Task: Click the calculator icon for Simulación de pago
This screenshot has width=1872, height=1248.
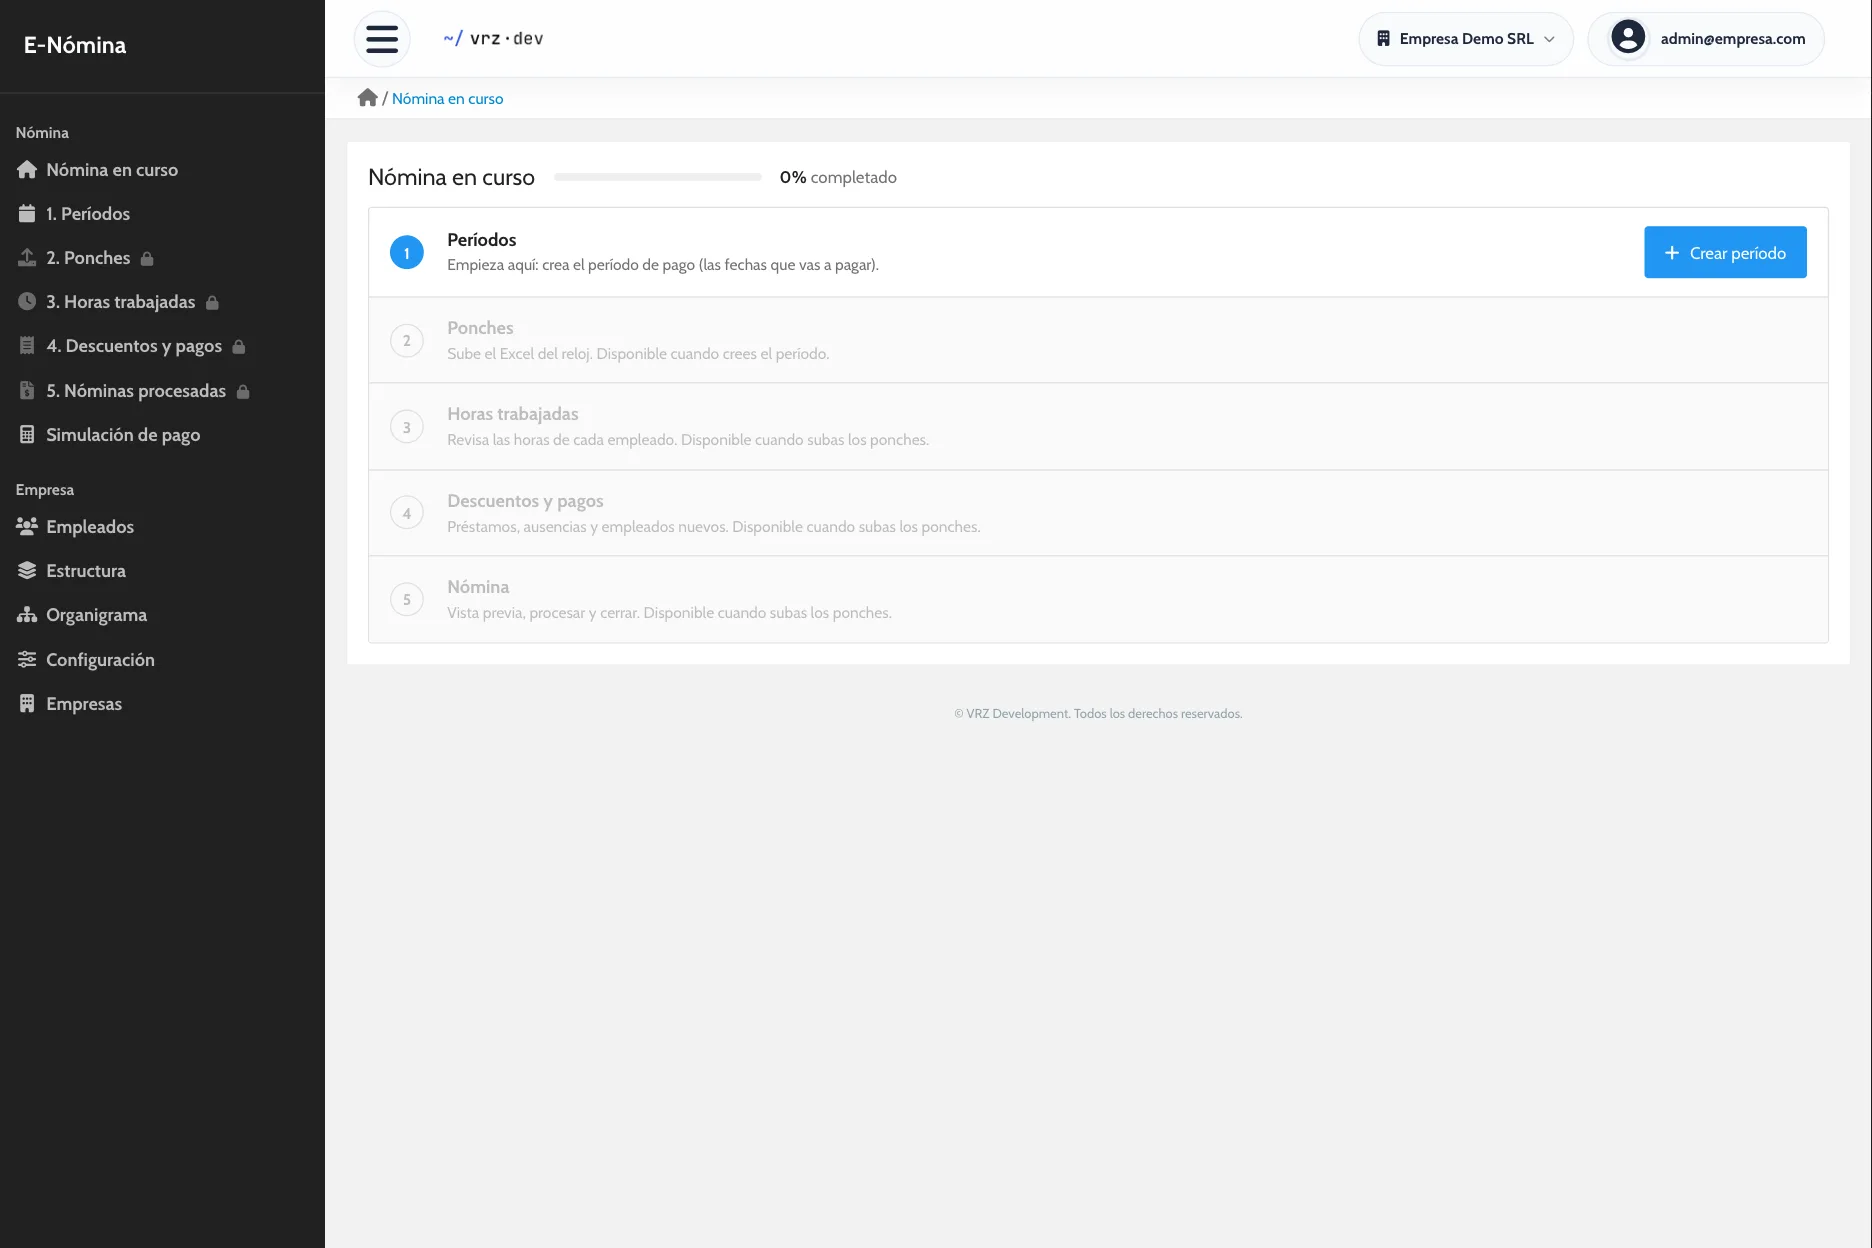Action: (27, 435)
